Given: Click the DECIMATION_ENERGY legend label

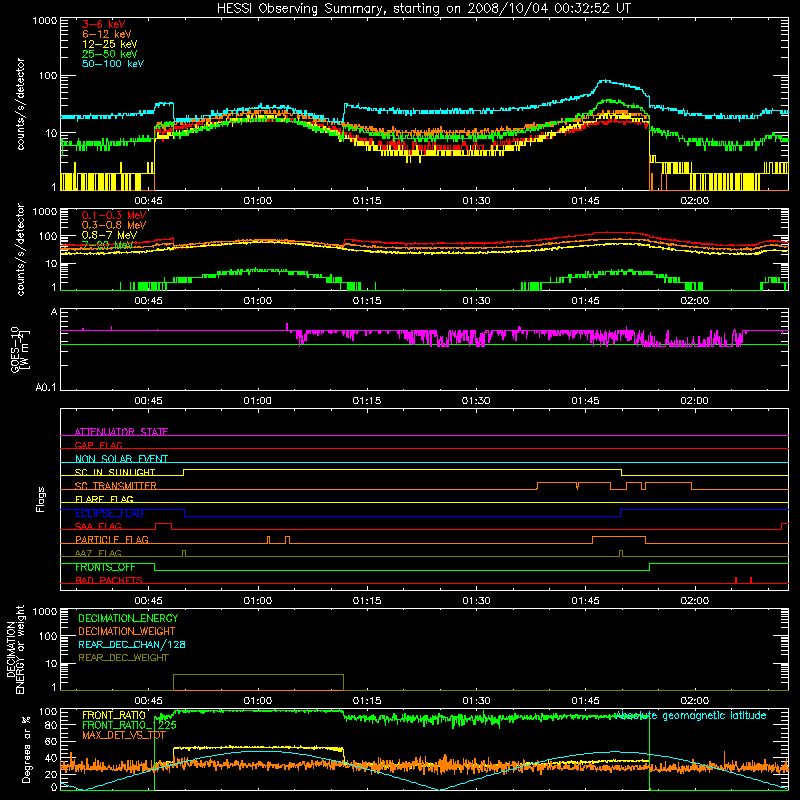Looking at the screenshot, I should (128, 618).
